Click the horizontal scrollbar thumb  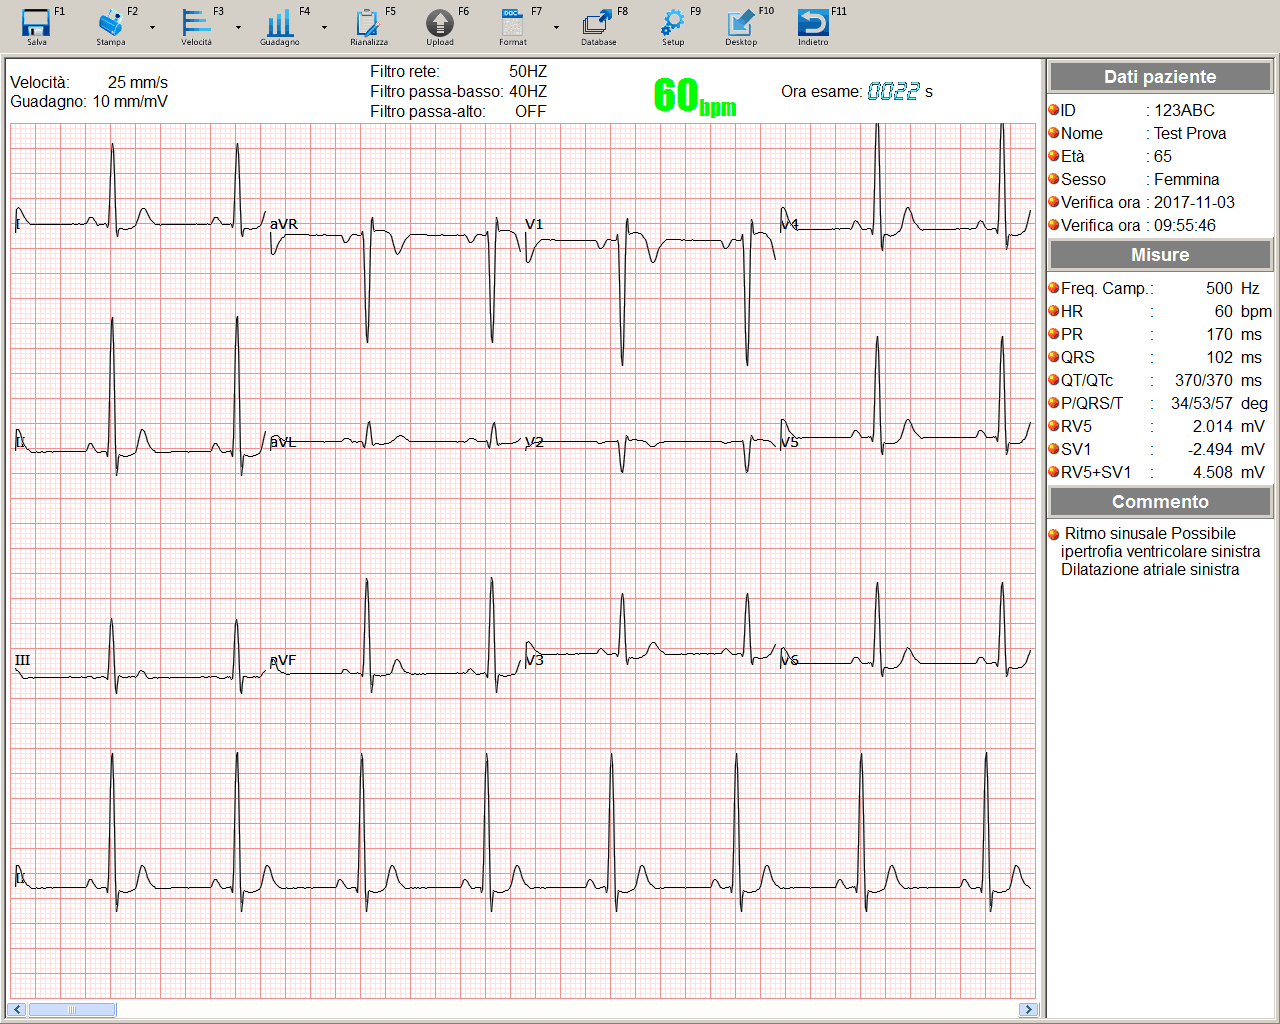[72, 1010]
